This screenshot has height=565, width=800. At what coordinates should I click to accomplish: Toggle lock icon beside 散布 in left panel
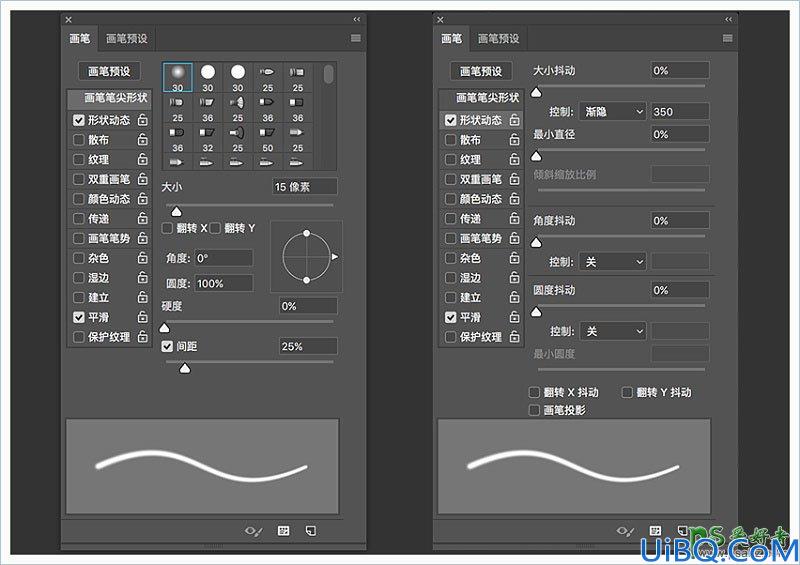tap(142, 139)
